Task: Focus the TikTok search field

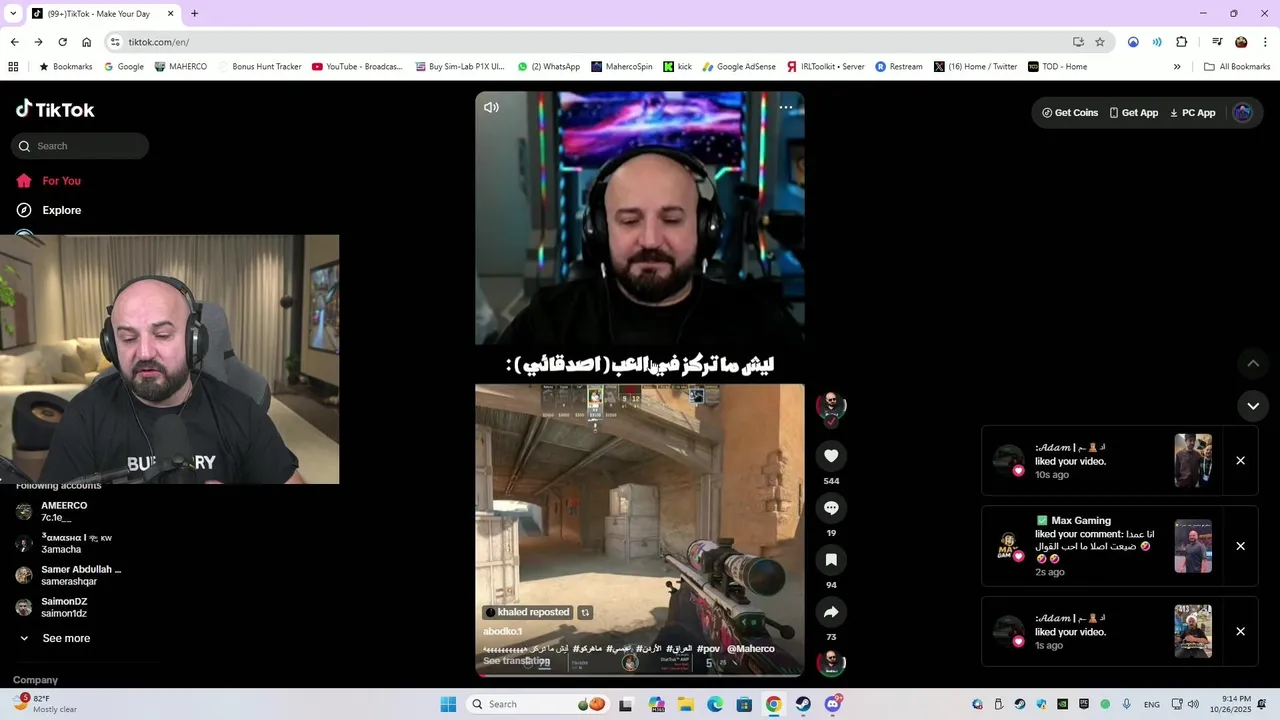Action: tap(80, 146)
